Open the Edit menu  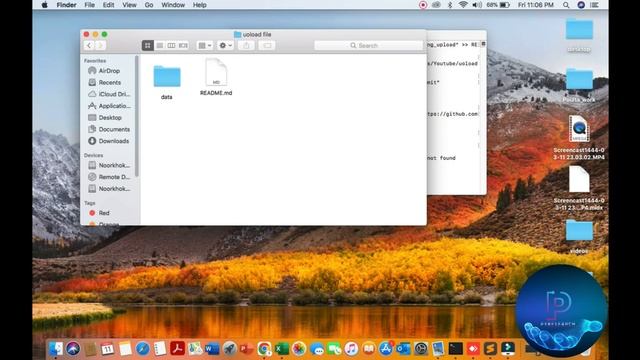click(108, 5)
